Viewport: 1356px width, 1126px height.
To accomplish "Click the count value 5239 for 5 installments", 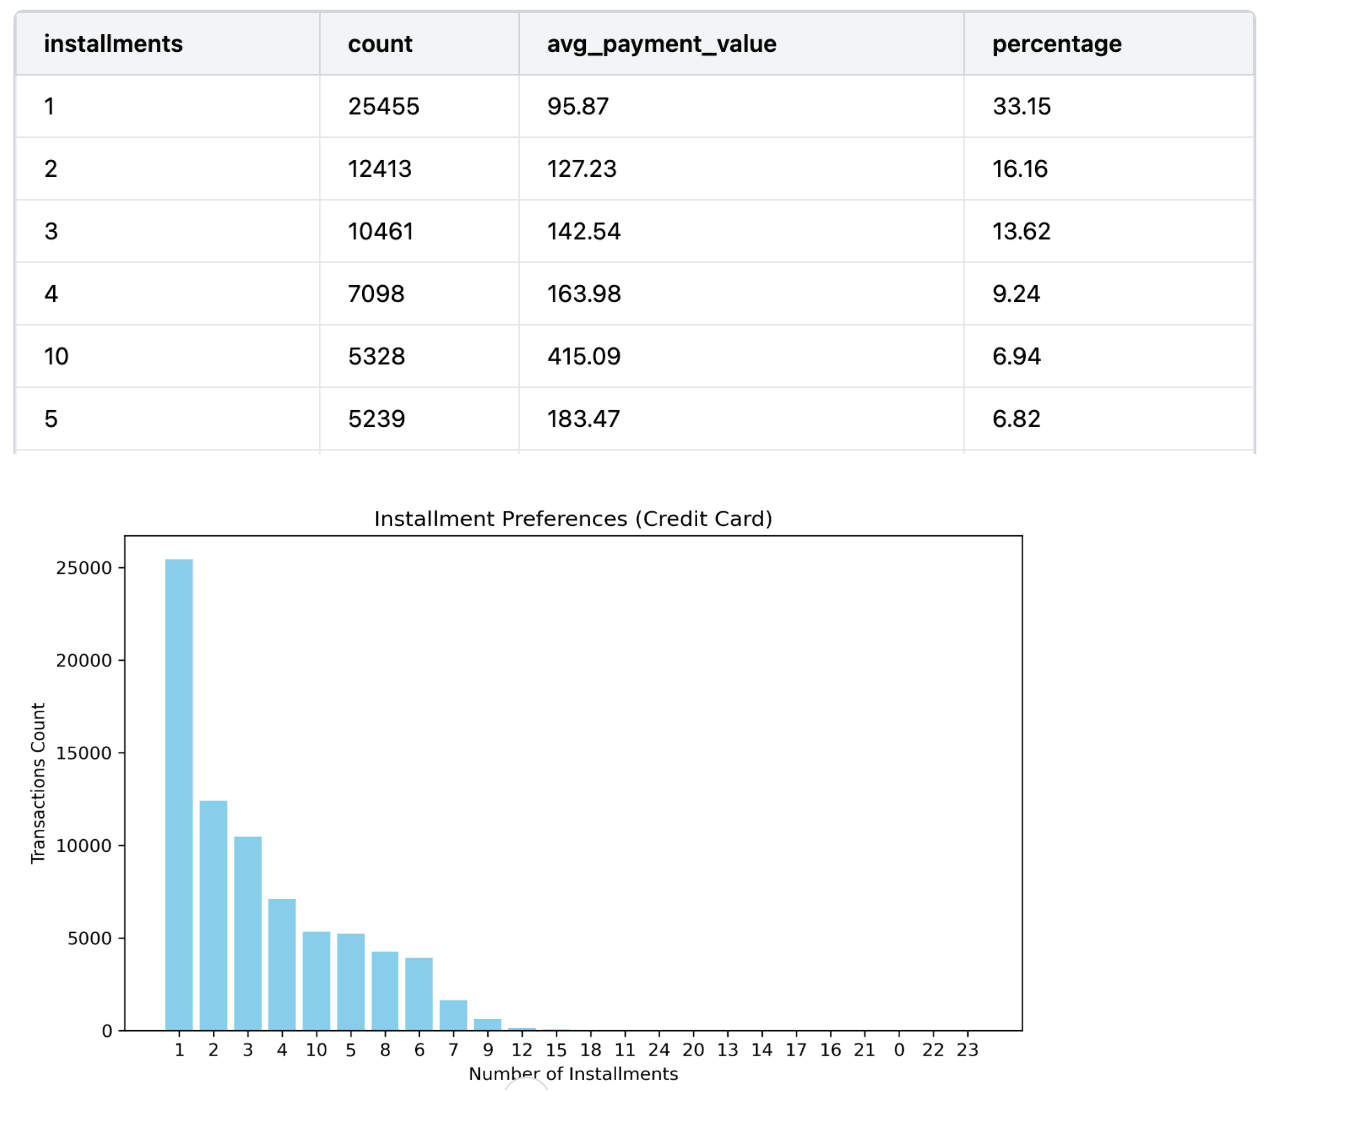I will point(375,419).
